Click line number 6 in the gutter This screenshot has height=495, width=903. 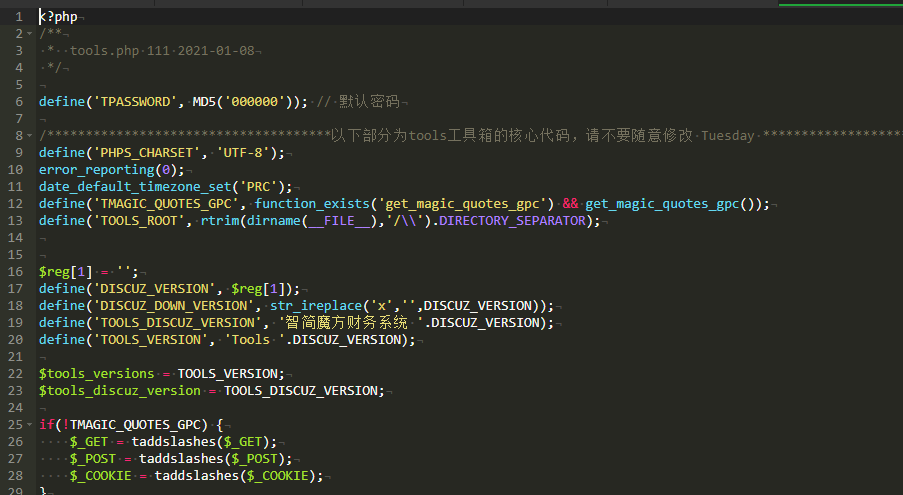(x=19, y=102)
